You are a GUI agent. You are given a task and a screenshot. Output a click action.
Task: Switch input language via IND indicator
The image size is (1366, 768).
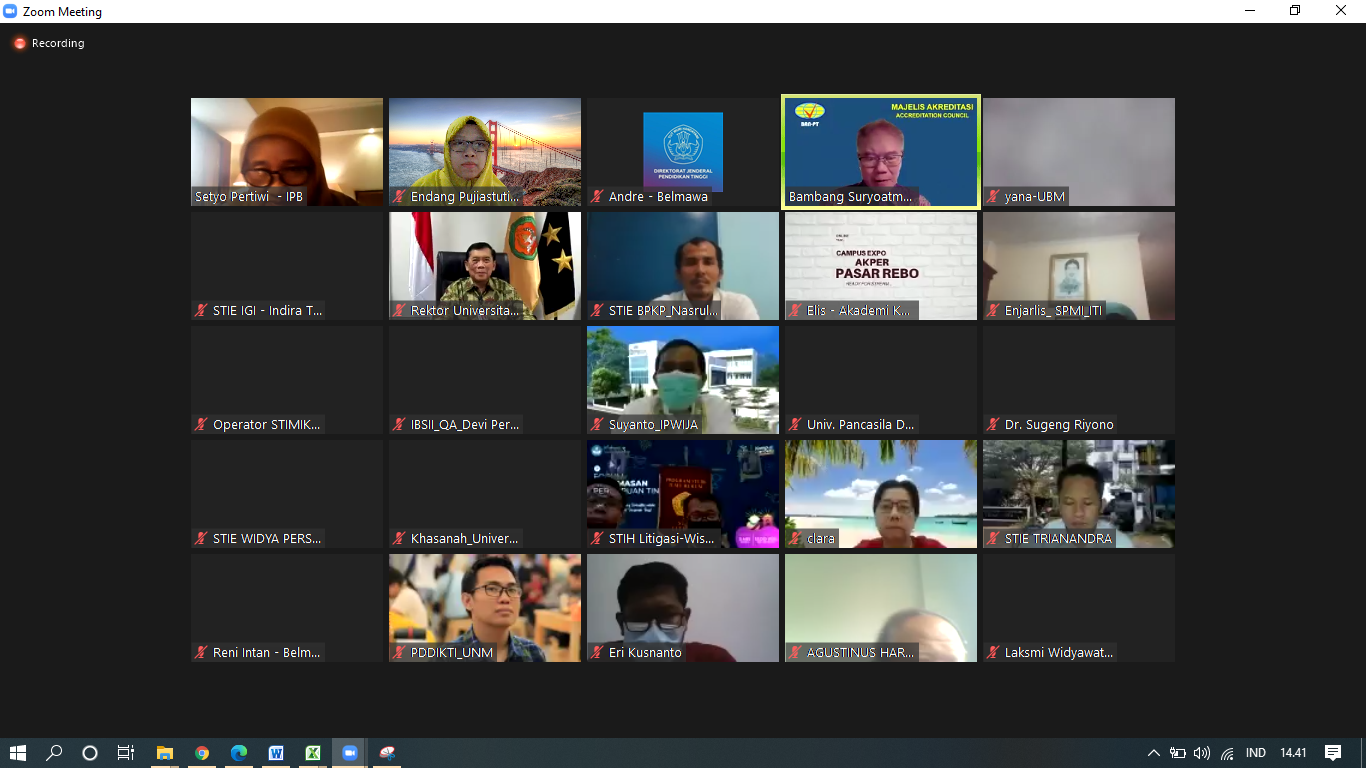1255,753
